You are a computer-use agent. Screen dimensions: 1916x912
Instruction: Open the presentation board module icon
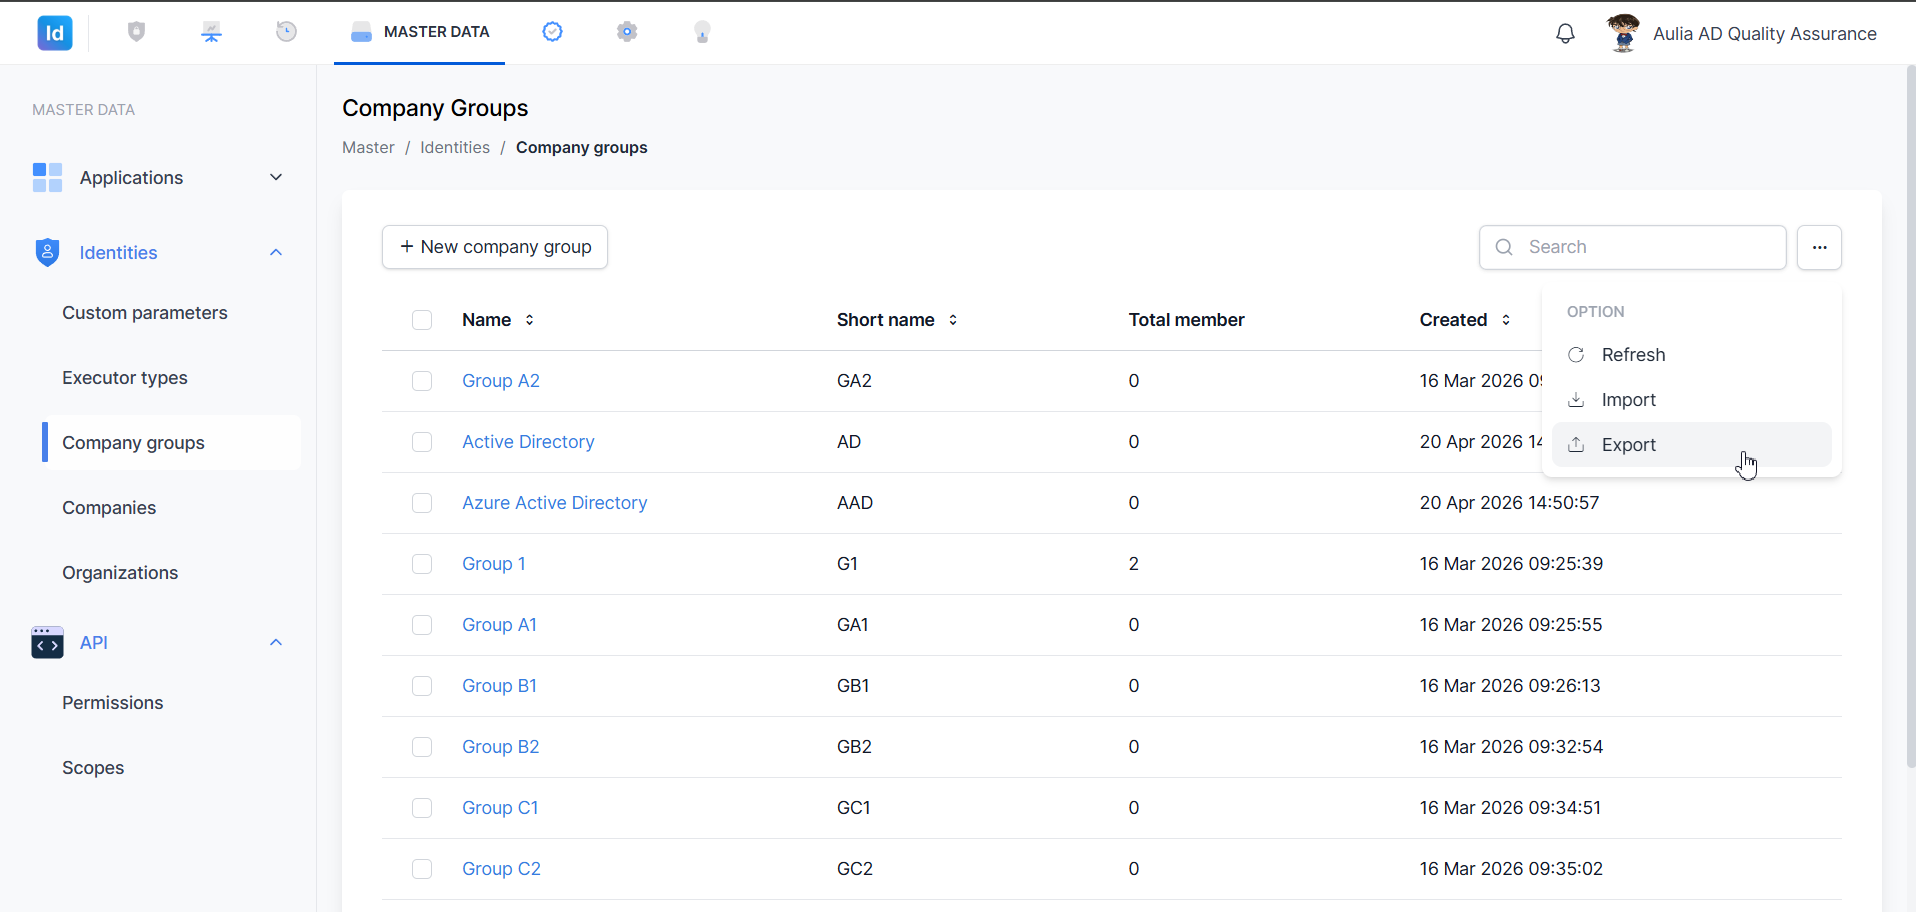point(211,32)
